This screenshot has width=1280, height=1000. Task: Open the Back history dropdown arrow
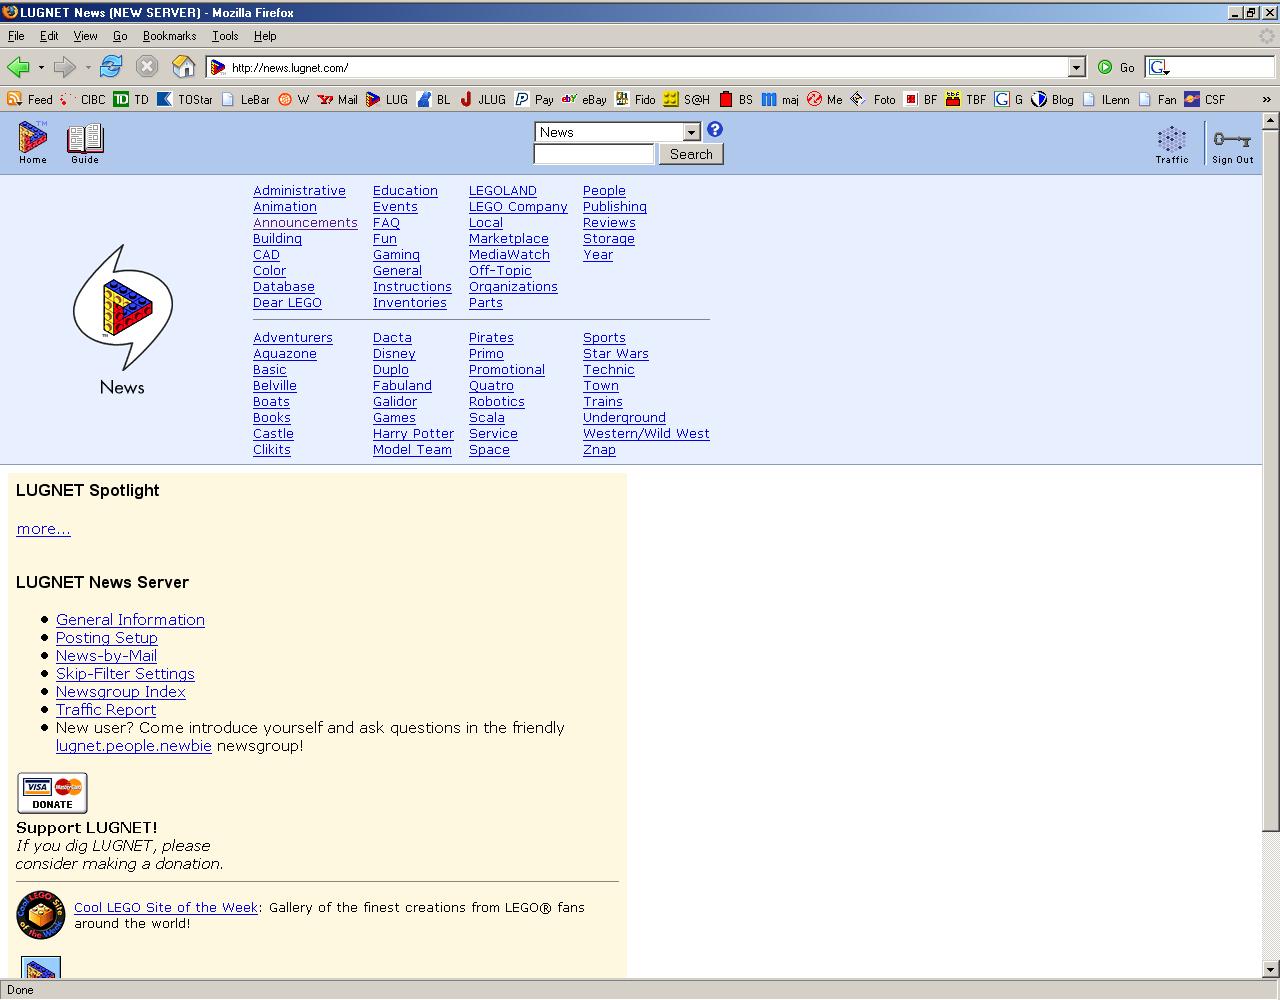click(x=41, y=67)
